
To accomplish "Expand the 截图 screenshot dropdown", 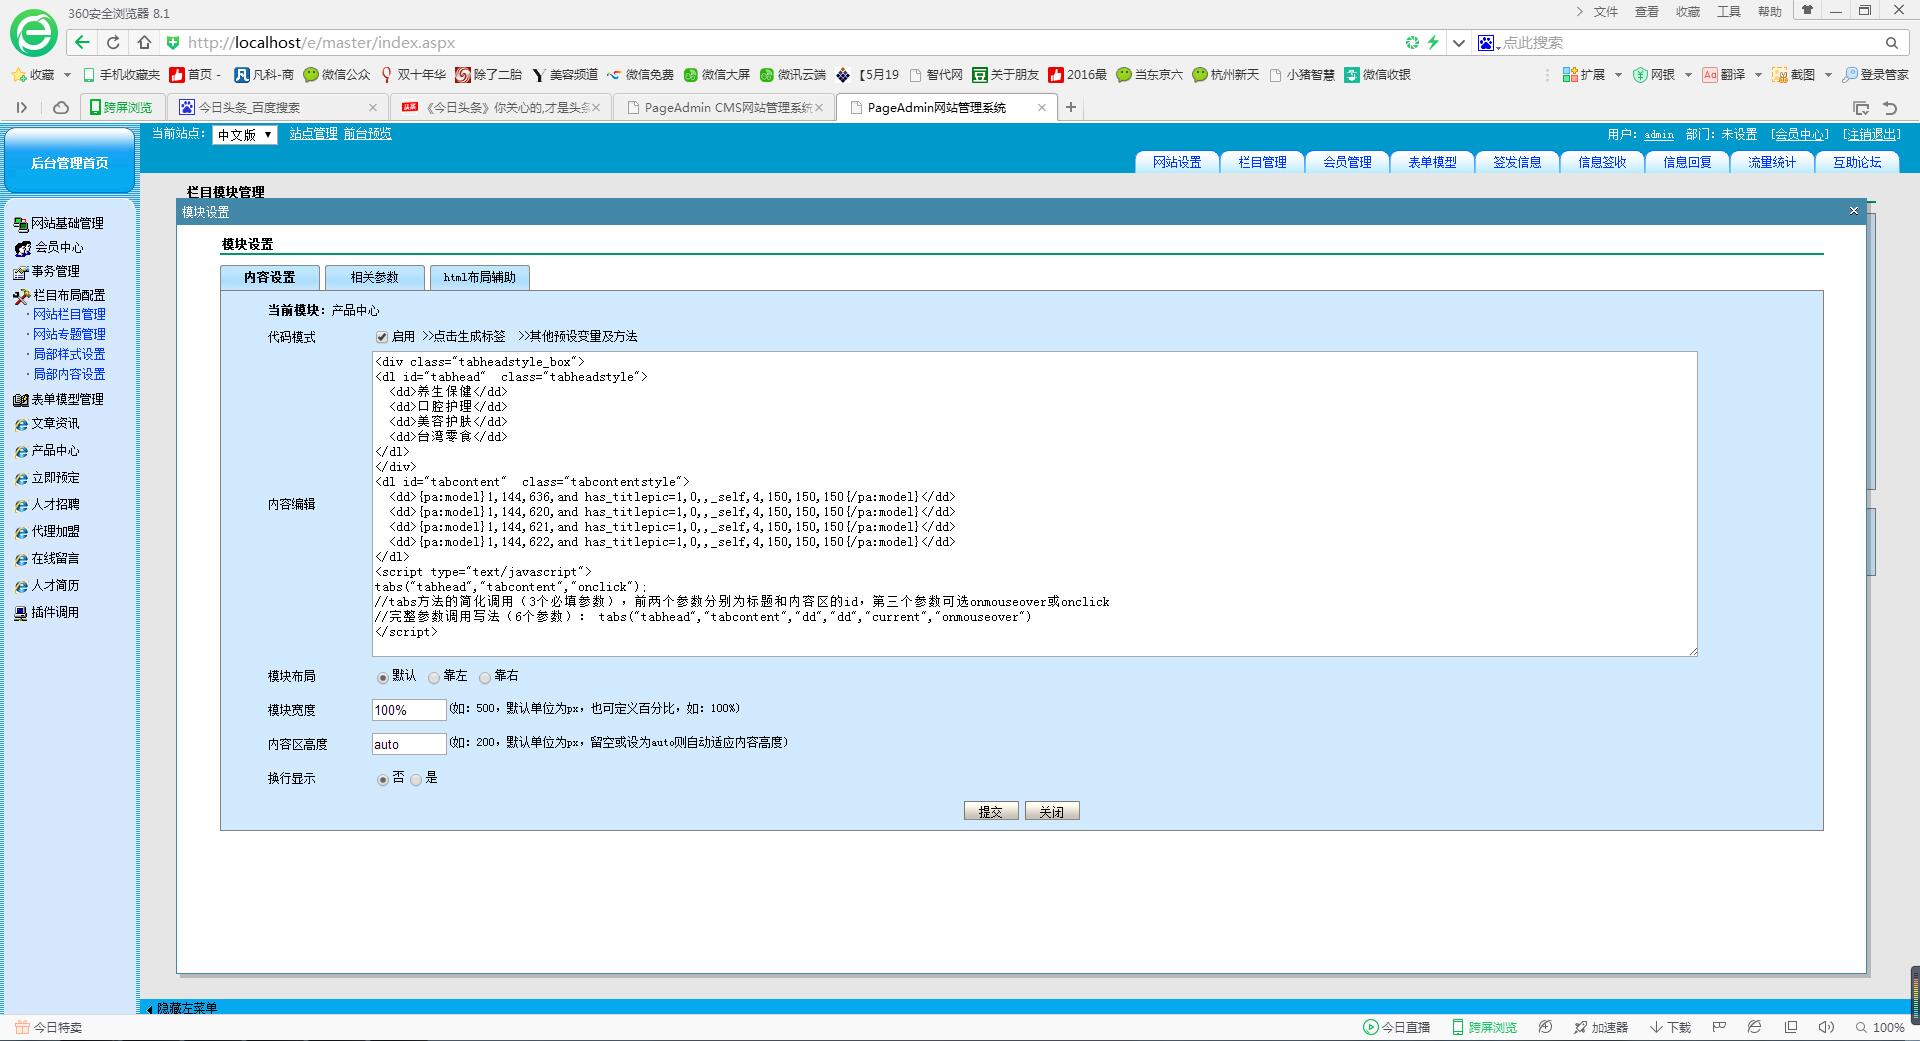I will coord(1828,74).
